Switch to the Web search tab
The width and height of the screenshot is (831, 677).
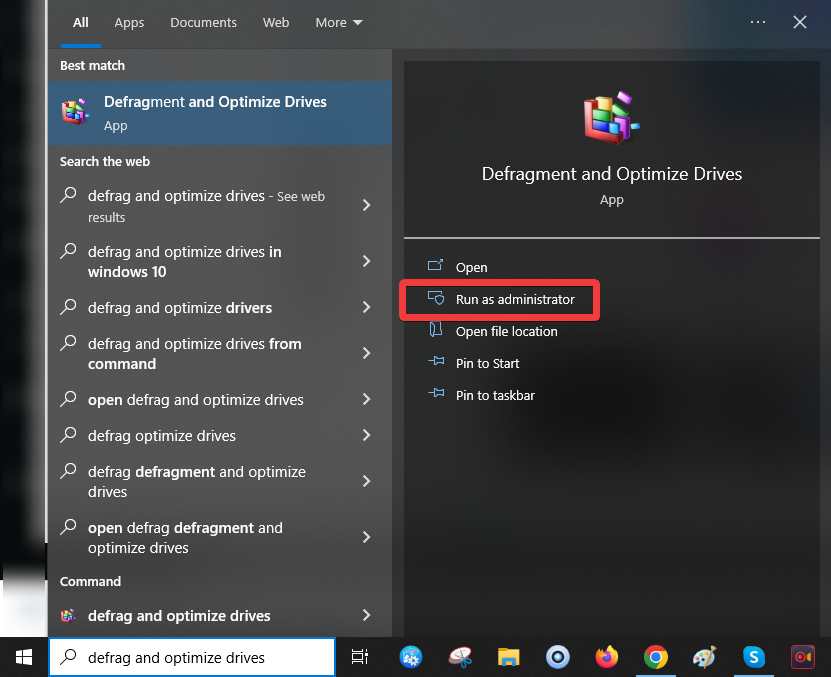[x=276, y=23]
